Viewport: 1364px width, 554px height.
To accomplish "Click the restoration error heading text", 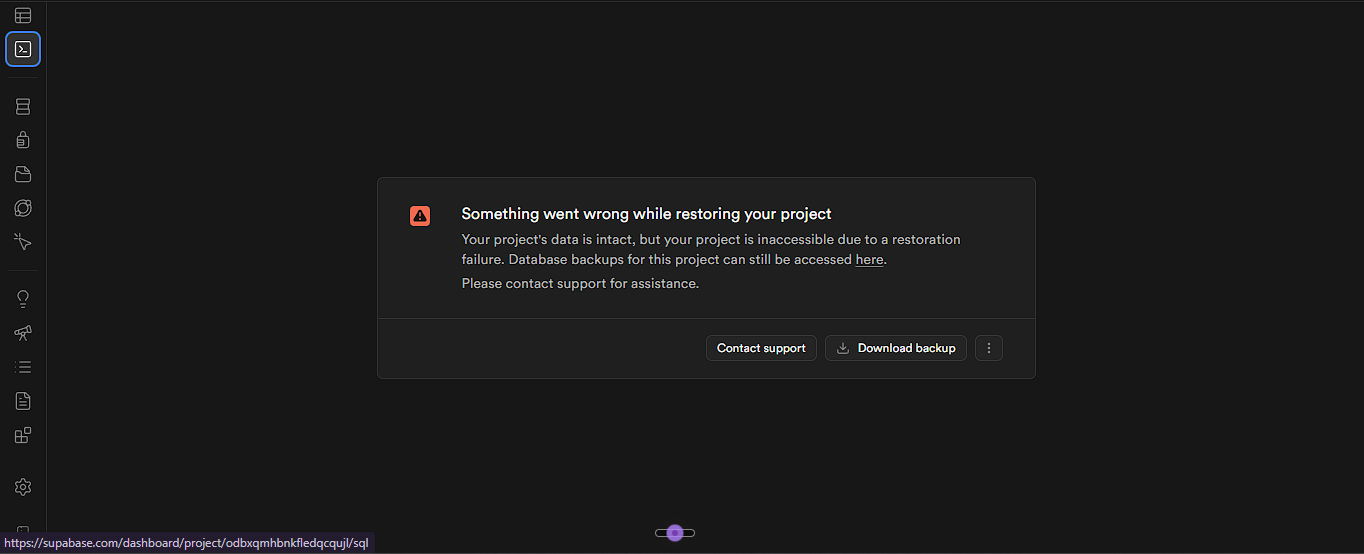I will click(646, 214).
